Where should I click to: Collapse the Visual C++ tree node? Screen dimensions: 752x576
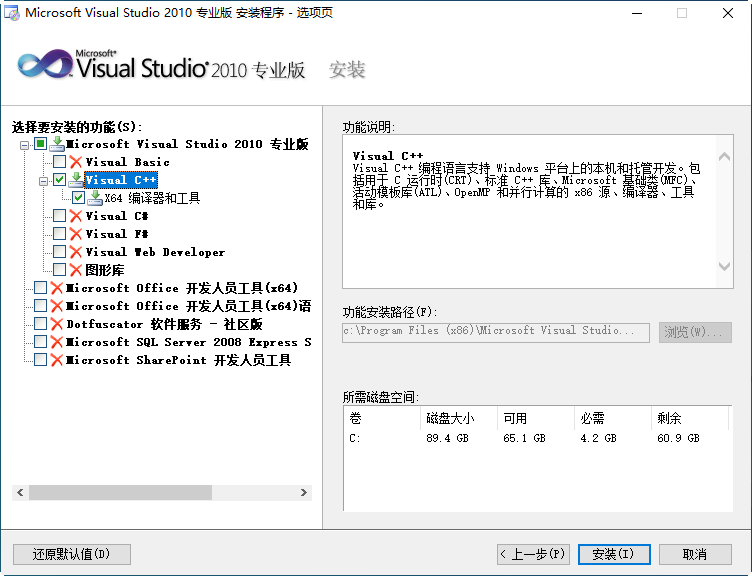(x=43, y=181)
